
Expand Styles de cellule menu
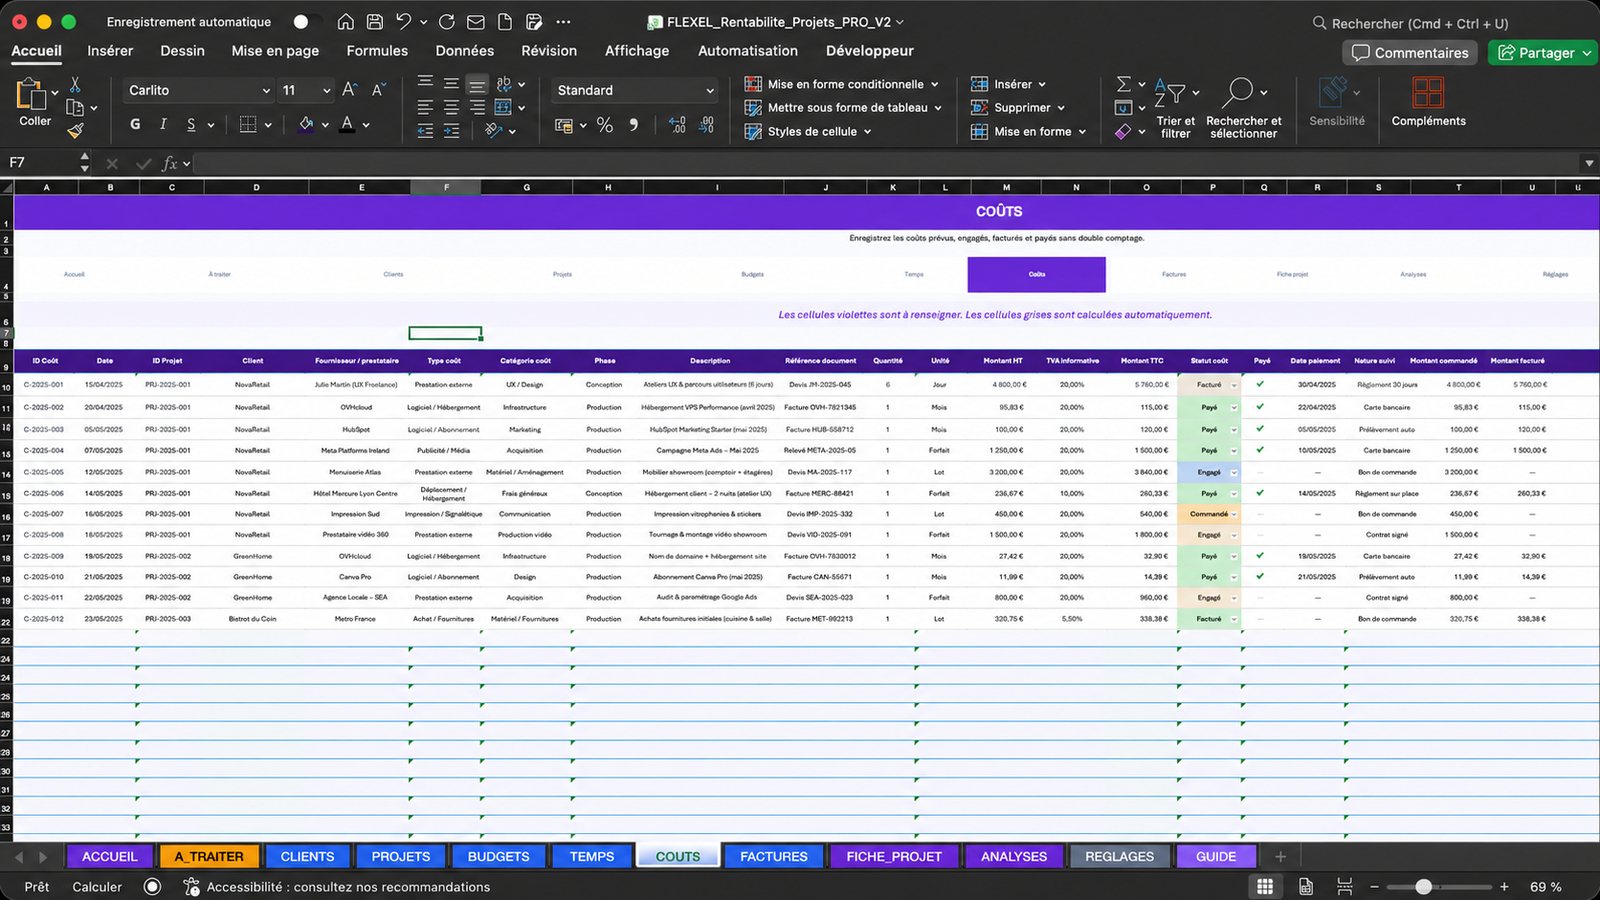coord(867,131)
